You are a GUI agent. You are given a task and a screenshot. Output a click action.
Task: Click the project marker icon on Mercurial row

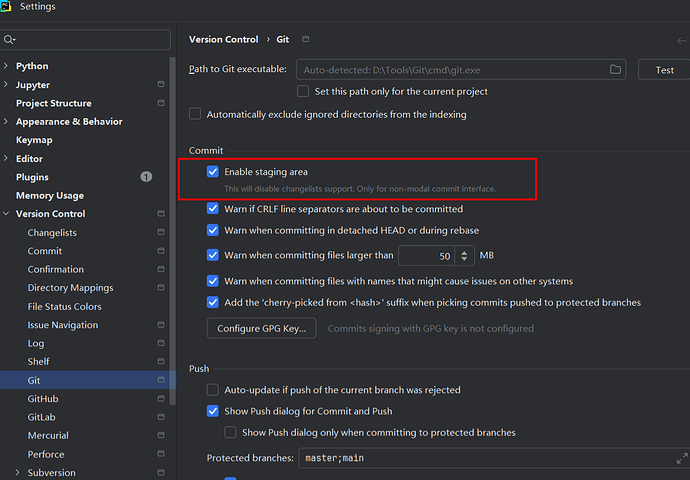161,435
